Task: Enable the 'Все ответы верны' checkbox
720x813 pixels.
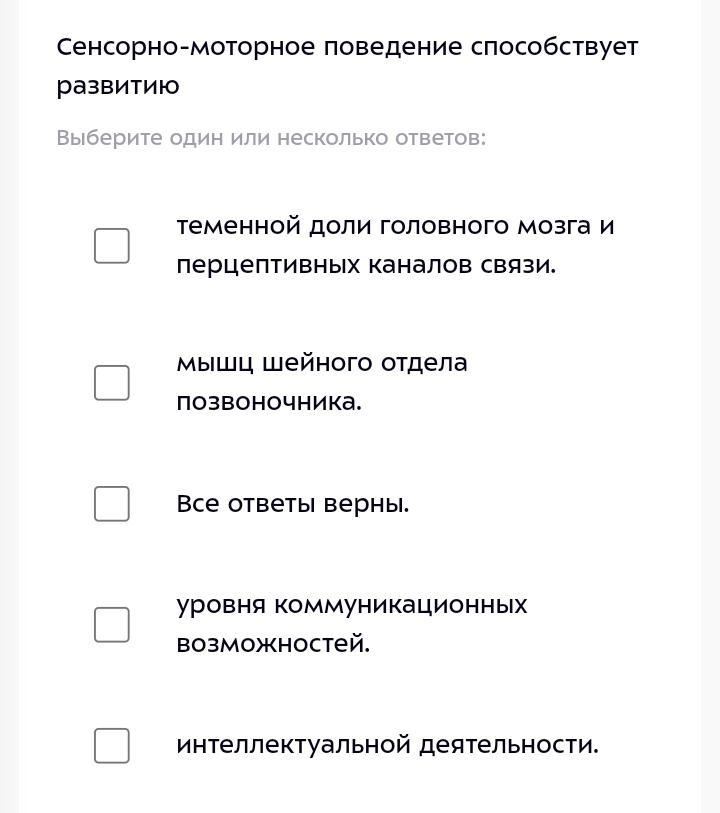Action: pyautogui.click(x=112, y=504)
